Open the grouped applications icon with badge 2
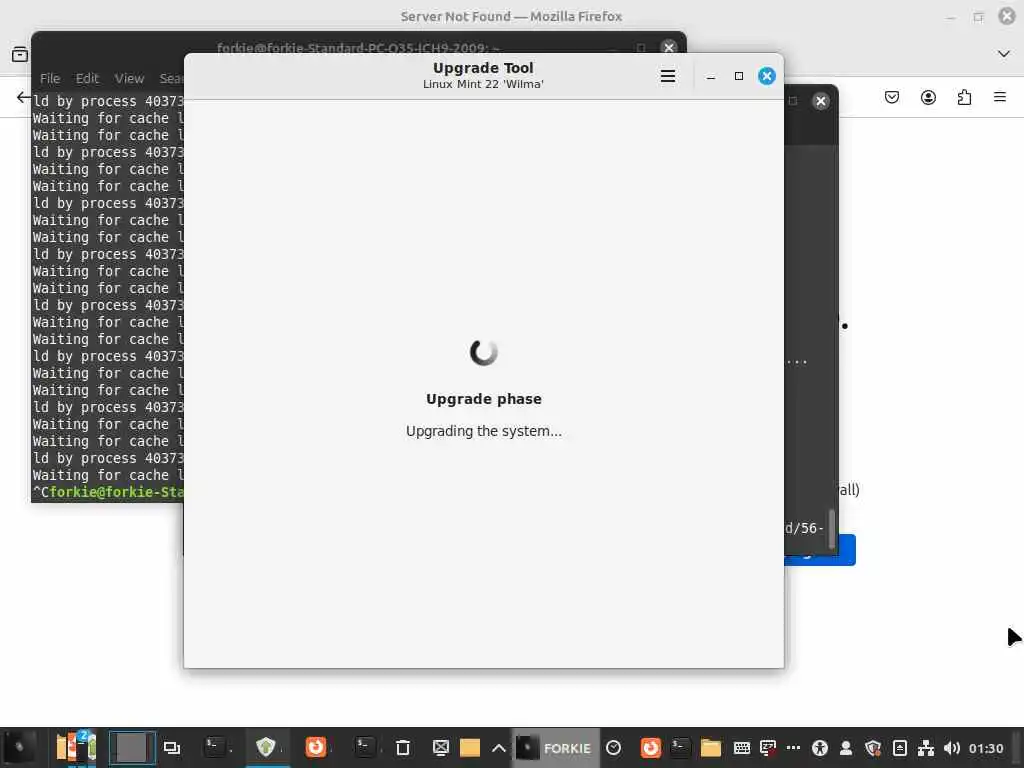 coord(76,748)
